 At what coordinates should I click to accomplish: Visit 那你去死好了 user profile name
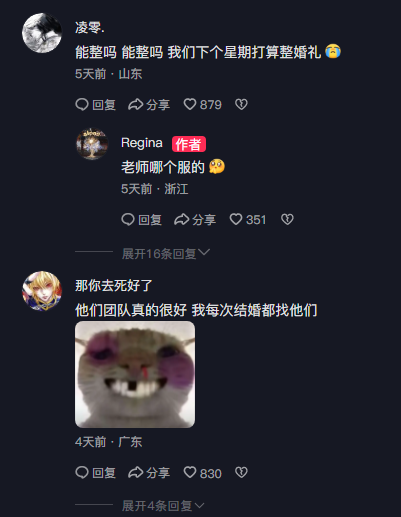[x=114, y=286]
